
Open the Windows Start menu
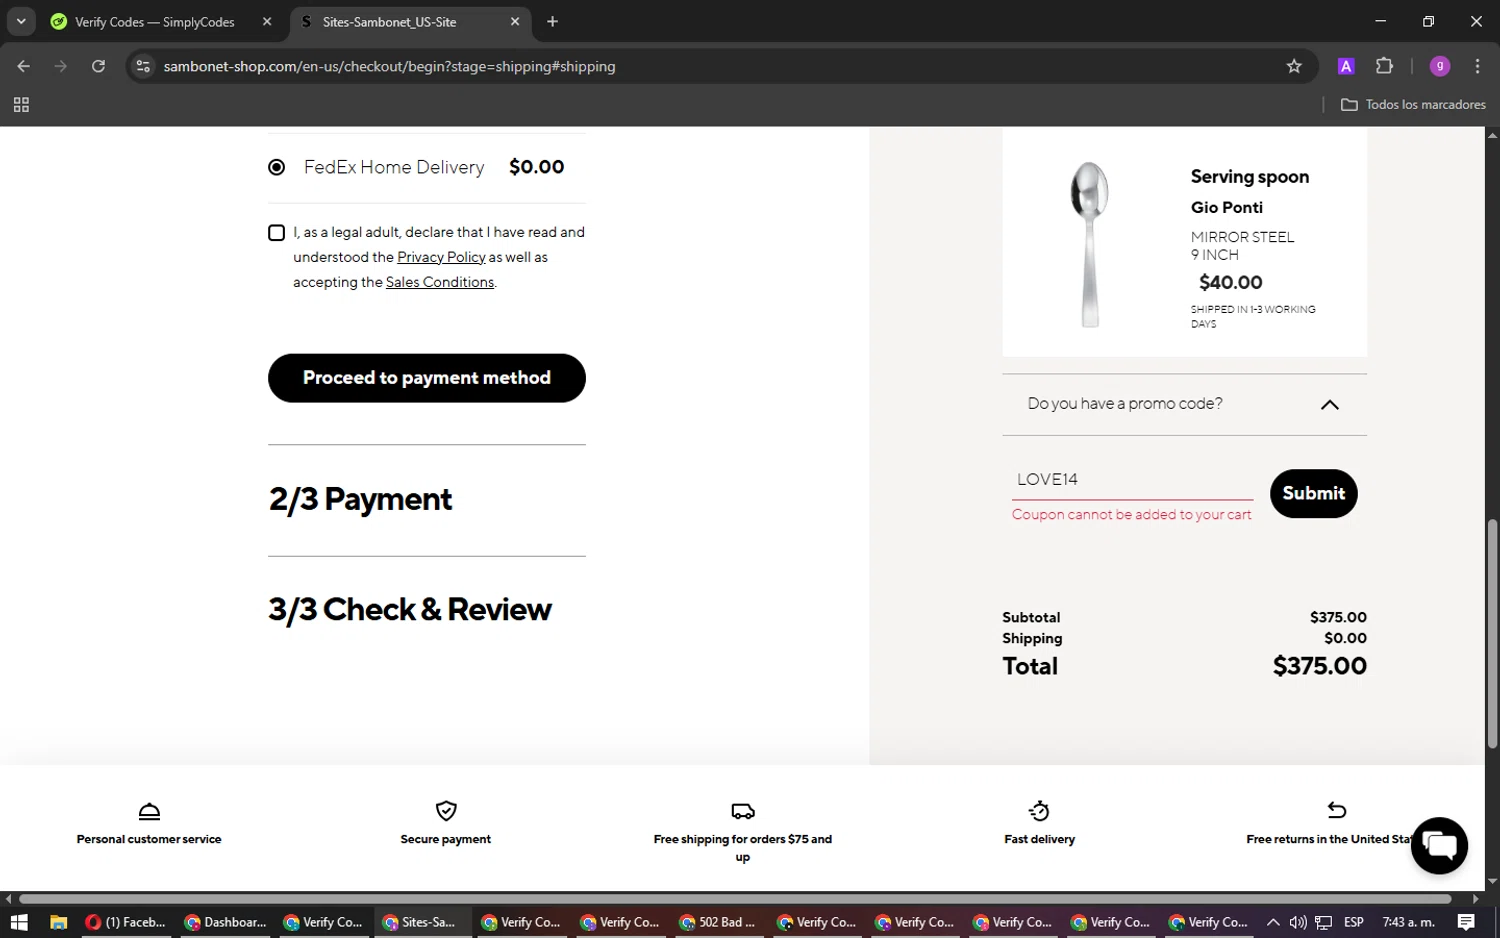point(19,922)
